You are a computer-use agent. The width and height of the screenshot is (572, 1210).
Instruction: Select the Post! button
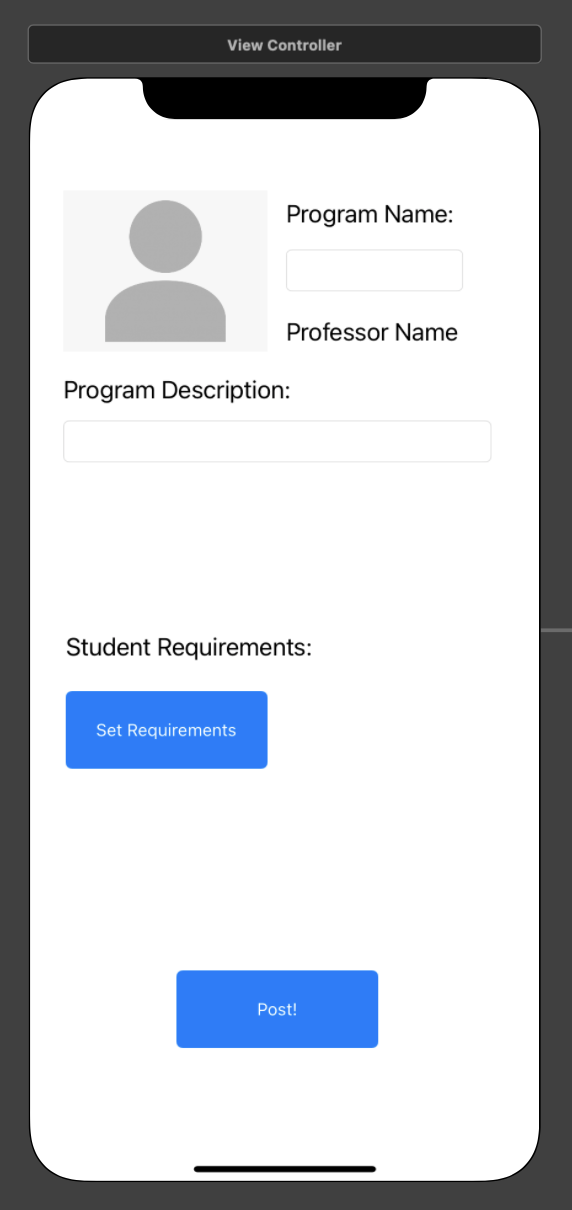click(x=277, y=1009)
